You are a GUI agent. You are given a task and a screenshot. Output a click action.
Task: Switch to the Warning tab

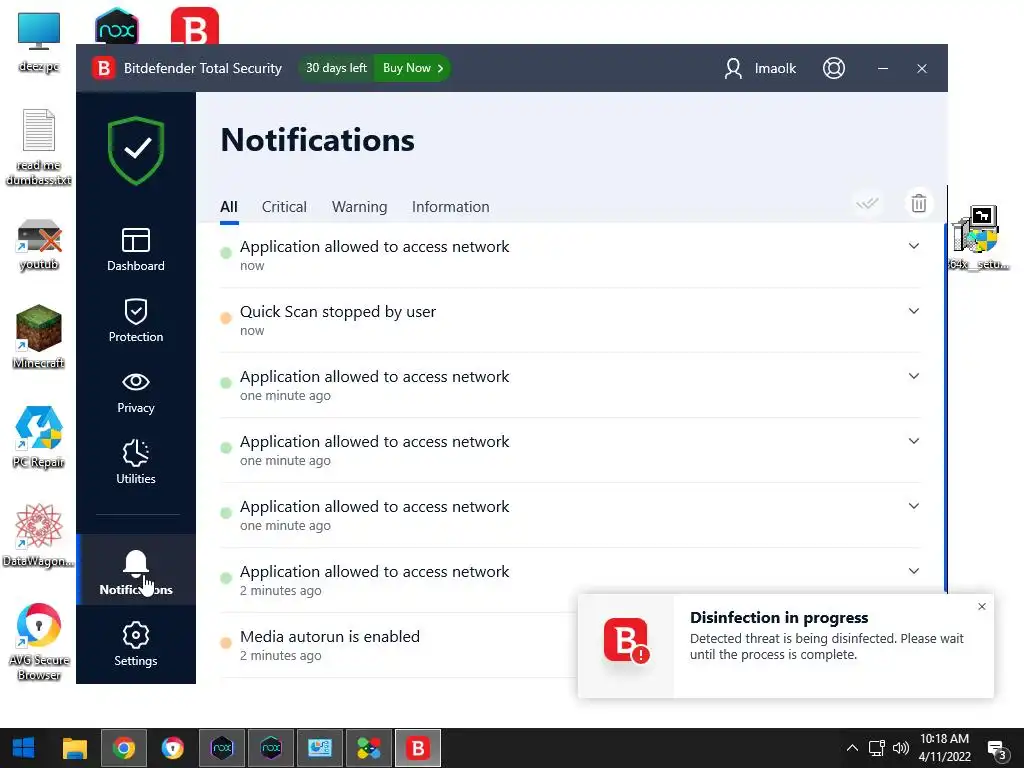point(359,207)
